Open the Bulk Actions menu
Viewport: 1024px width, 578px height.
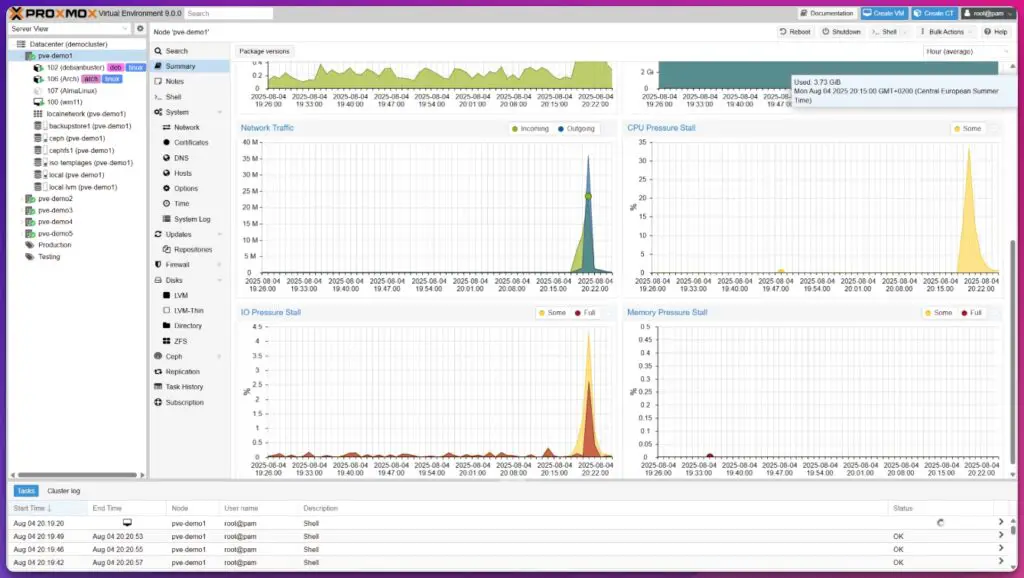(x=944, y=31)
